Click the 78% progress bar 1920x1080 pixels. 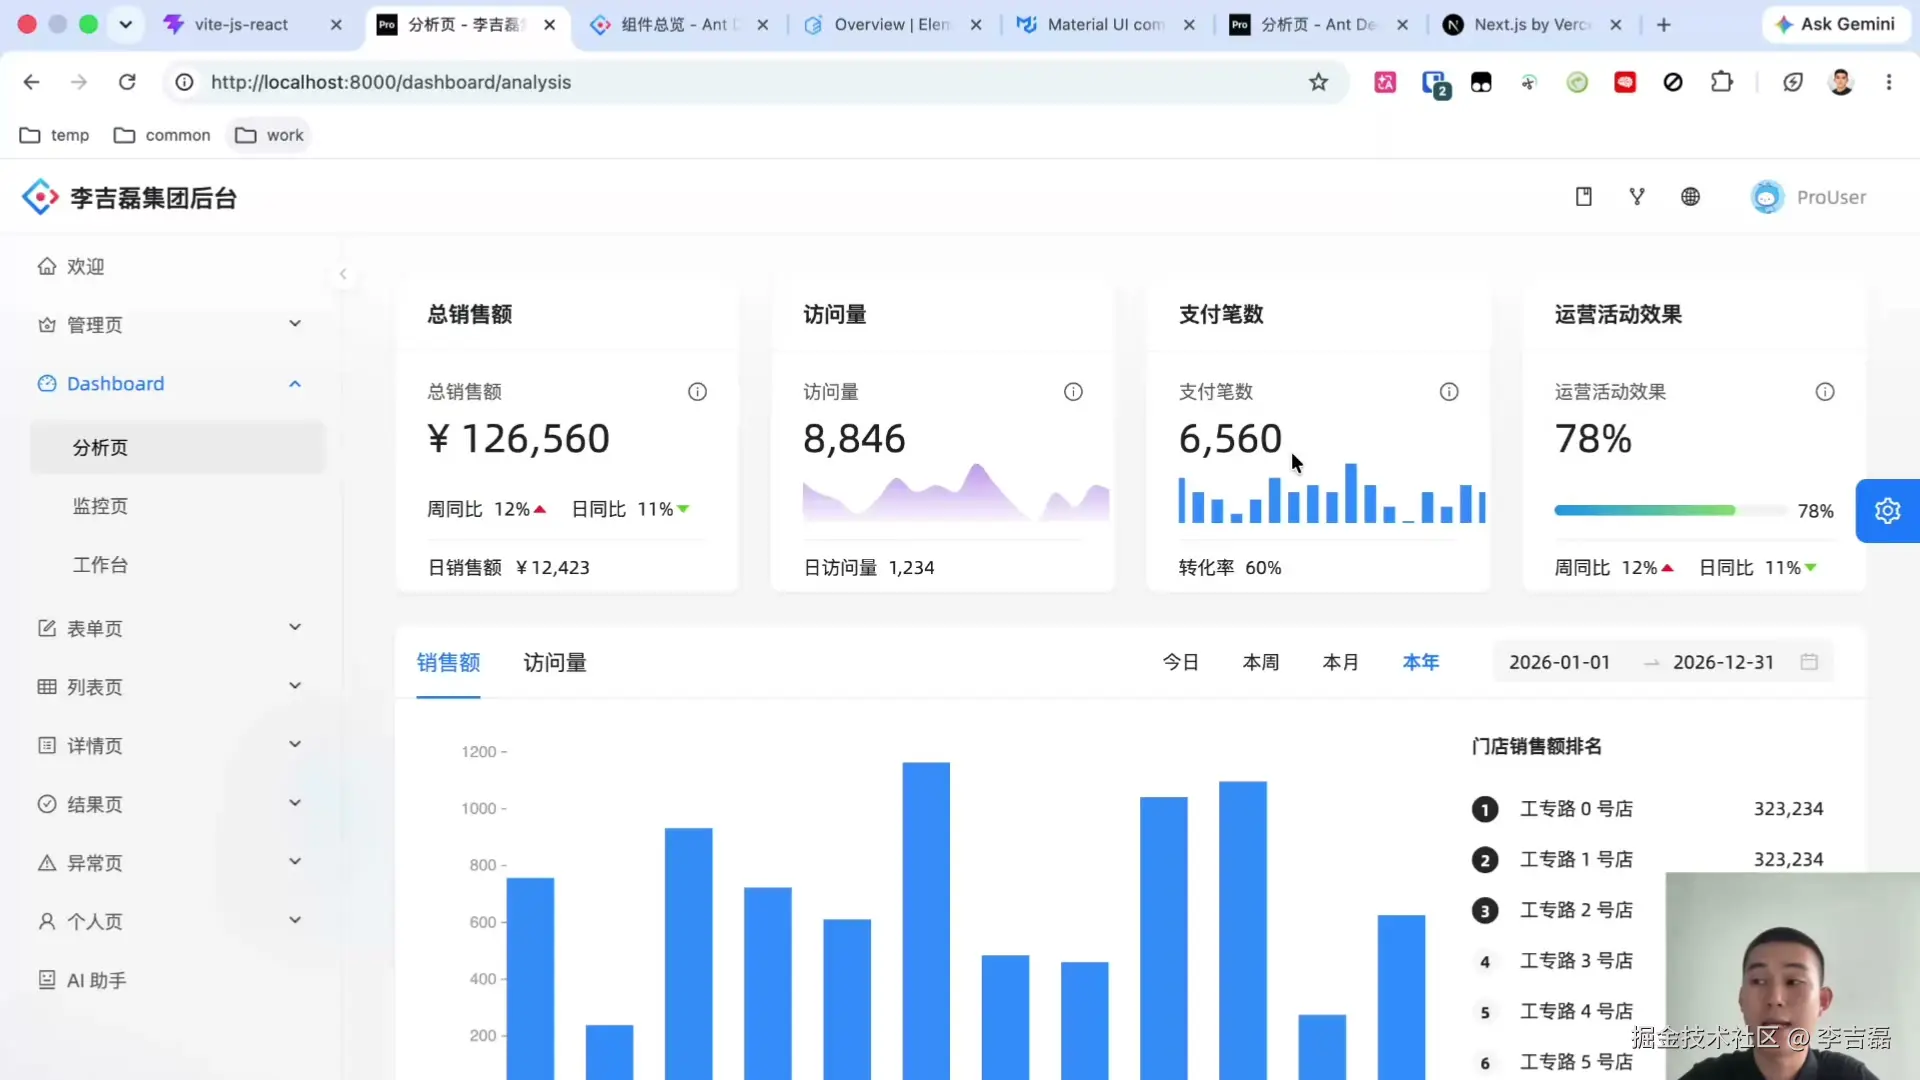click(1670, 511)
